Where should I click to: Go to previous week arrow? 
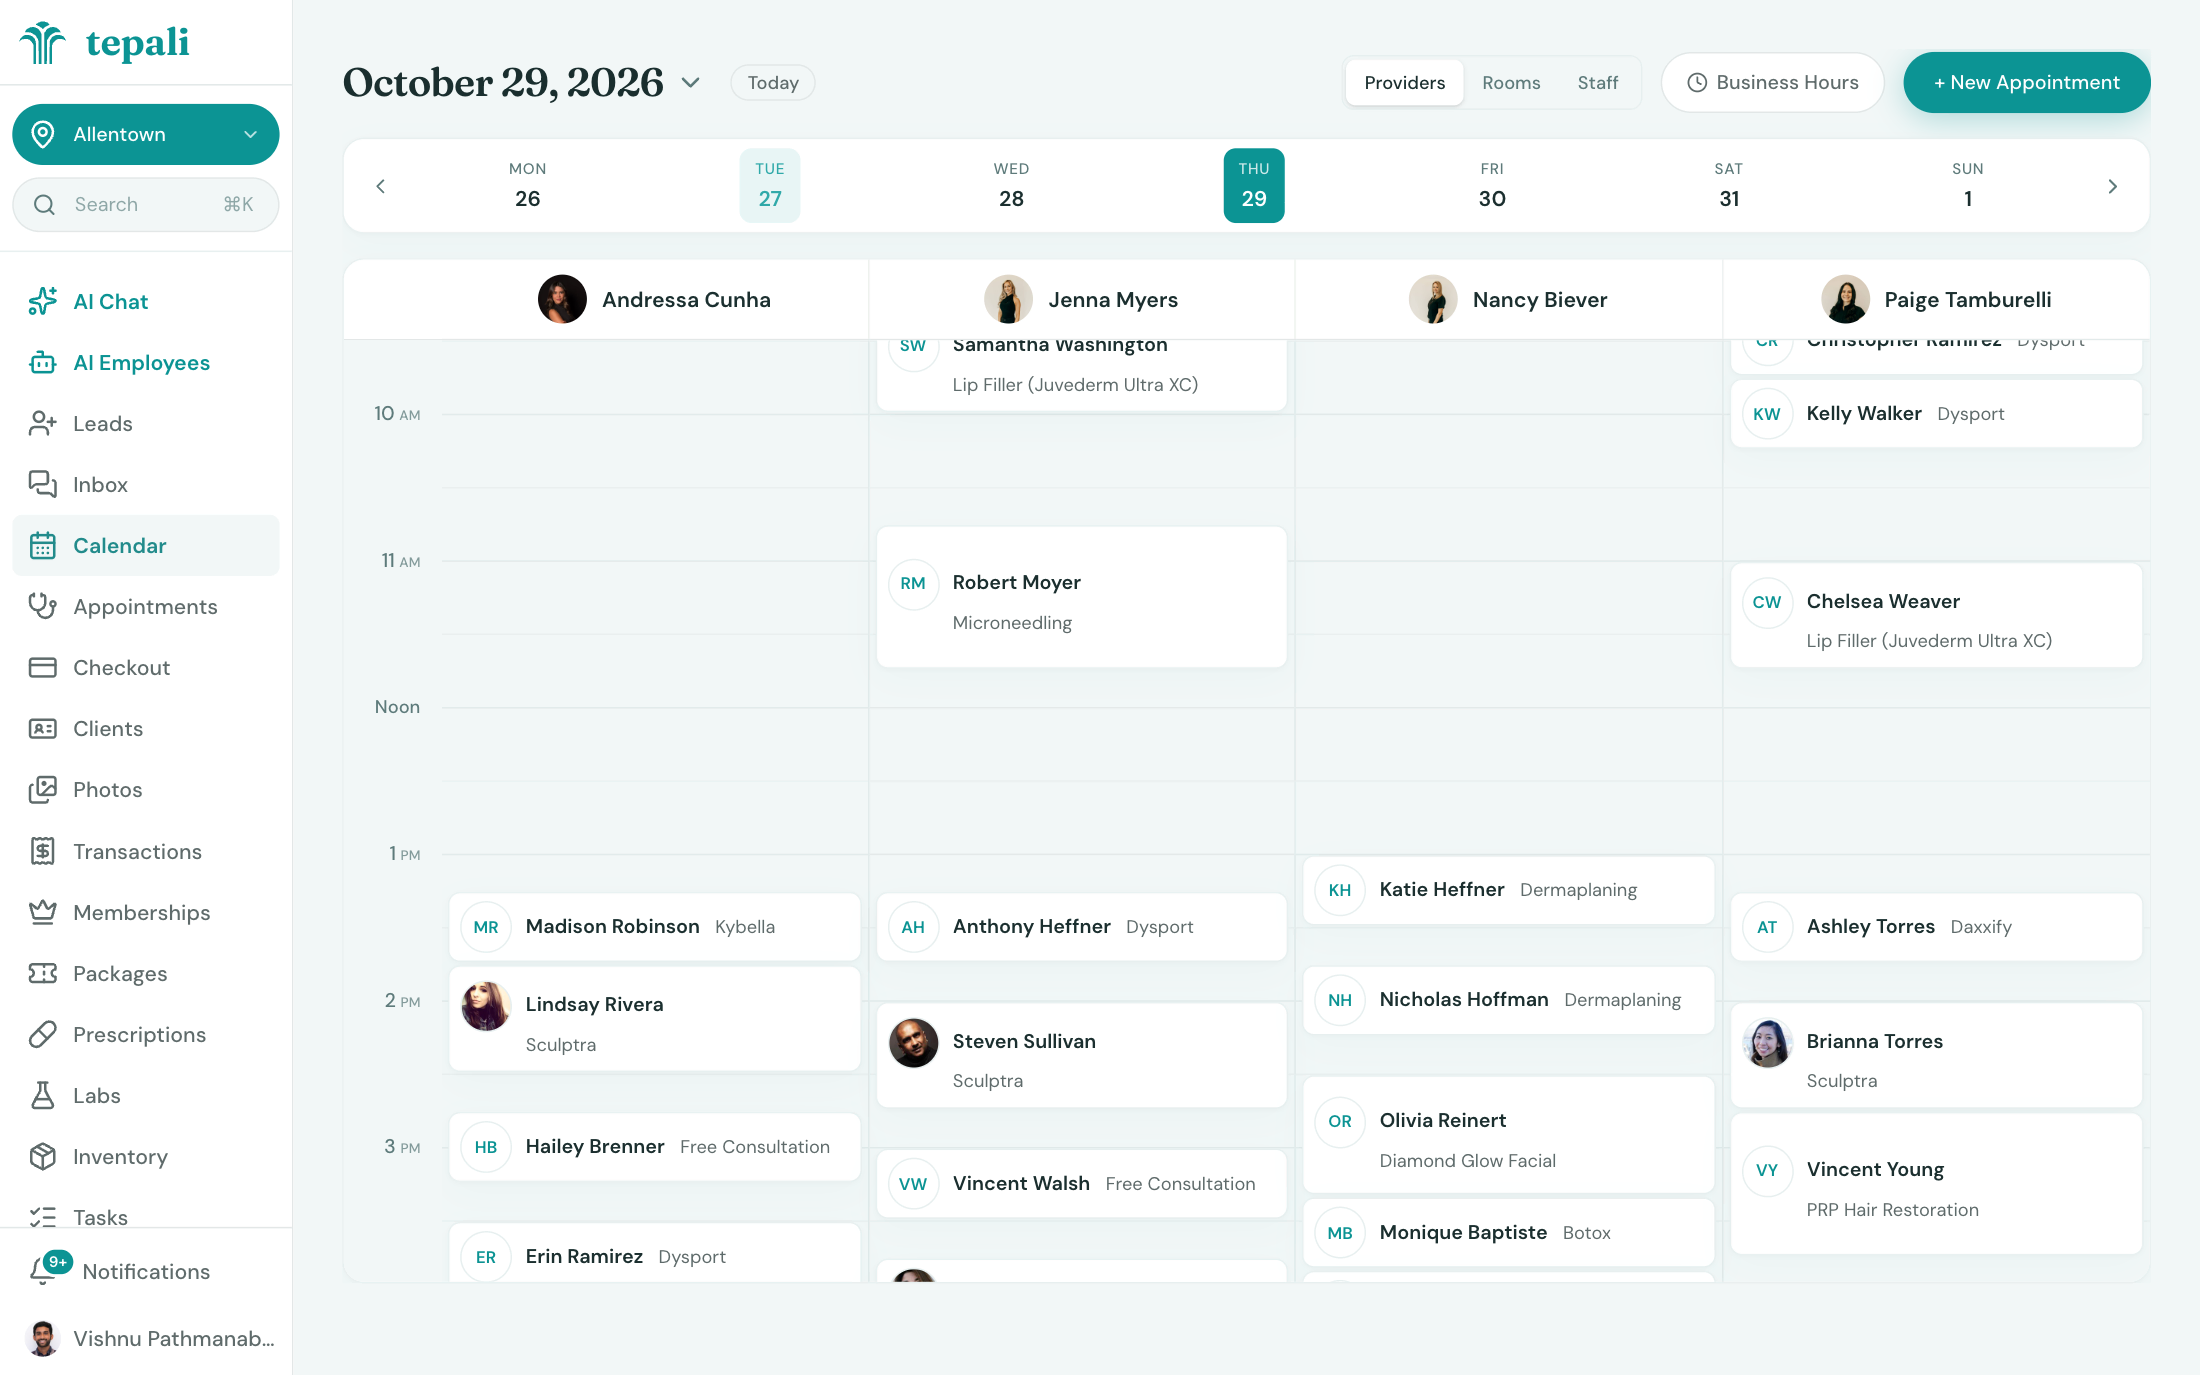click(380, 186)
